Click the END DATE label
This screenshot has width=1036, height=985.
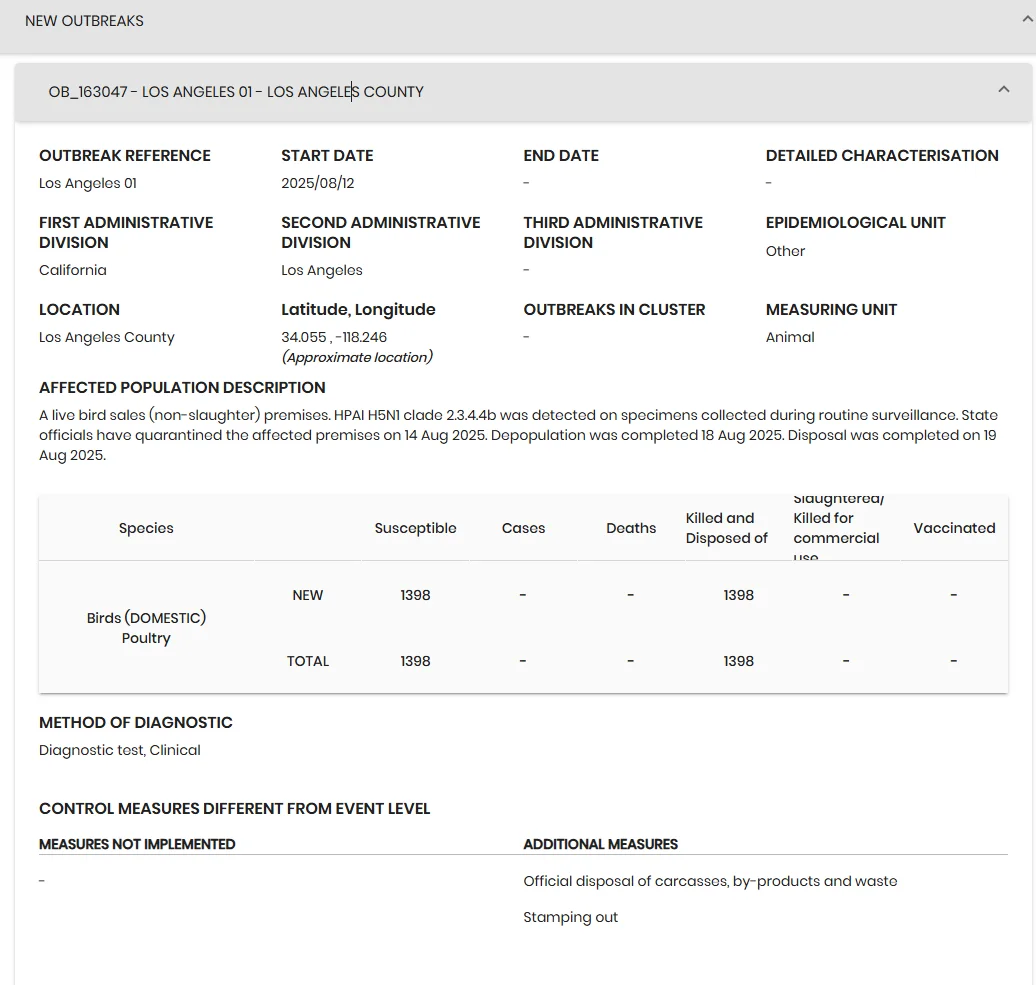[x=561, y=156]
